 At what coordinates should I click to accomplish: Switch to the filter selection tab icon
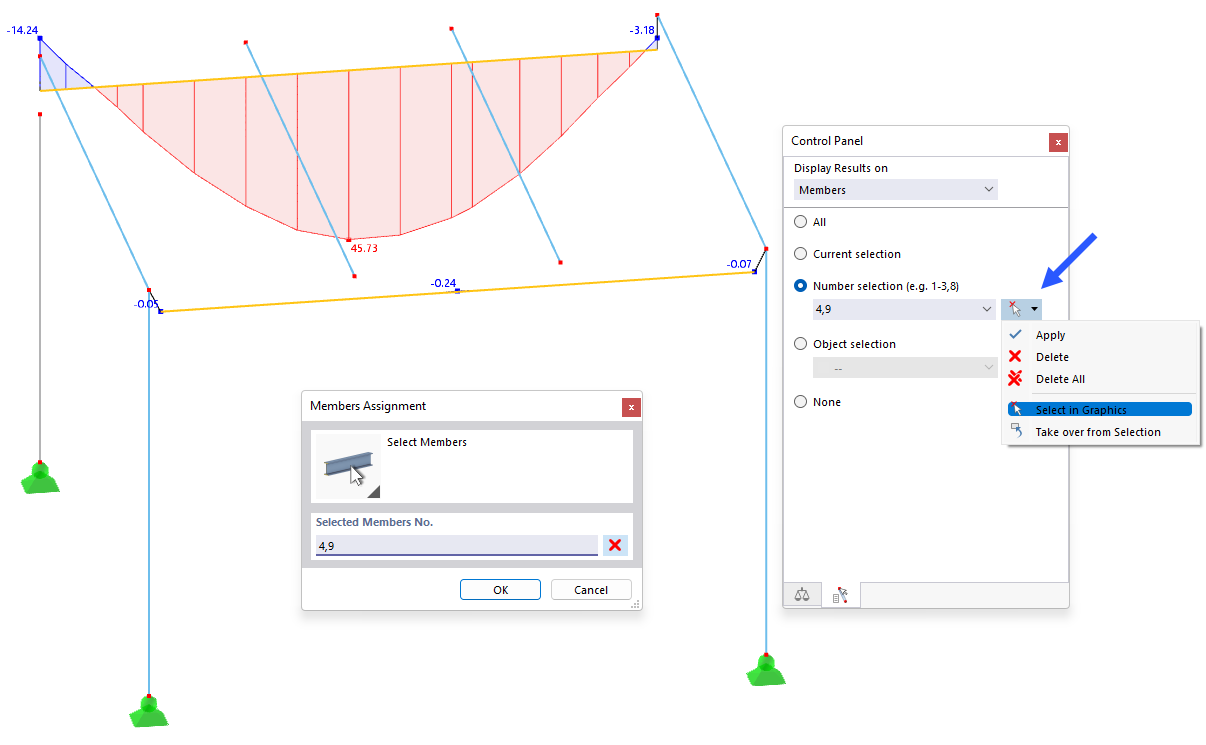coord(840,595)
